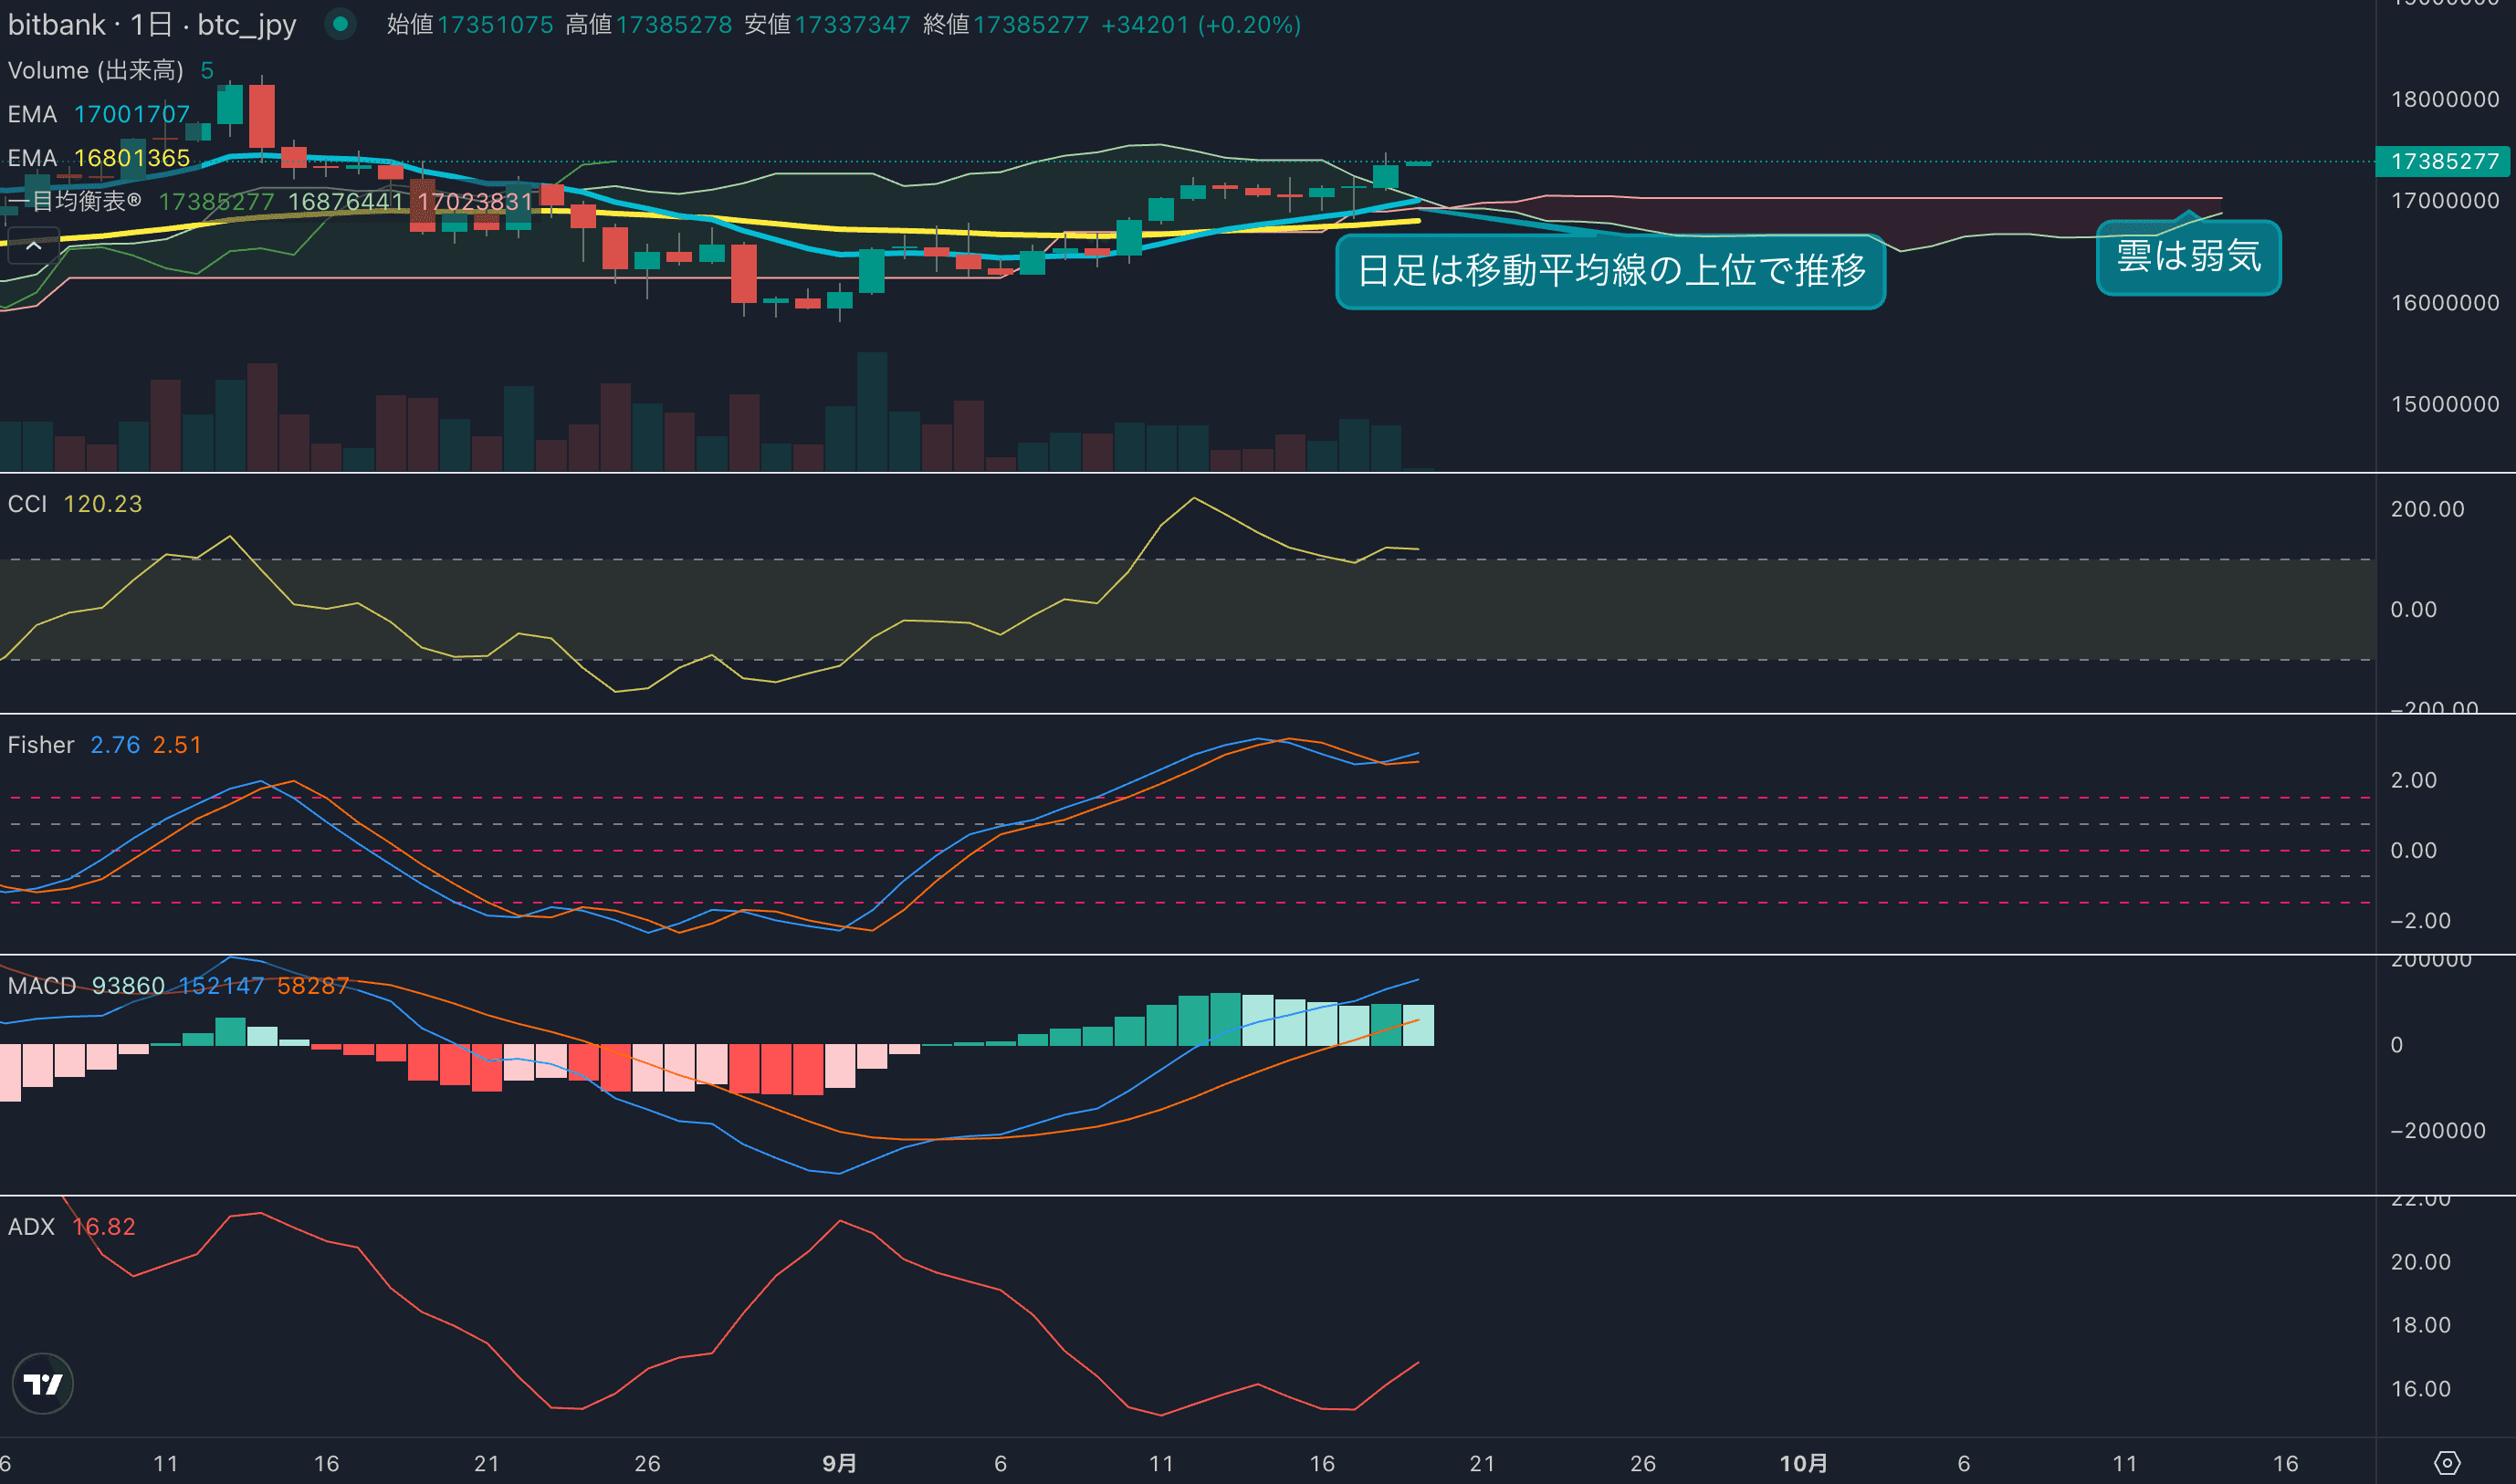The height and width of the screenshot is (1484, 2516).
Task: Click the MACD indicator label
Action: click(41, 986)
